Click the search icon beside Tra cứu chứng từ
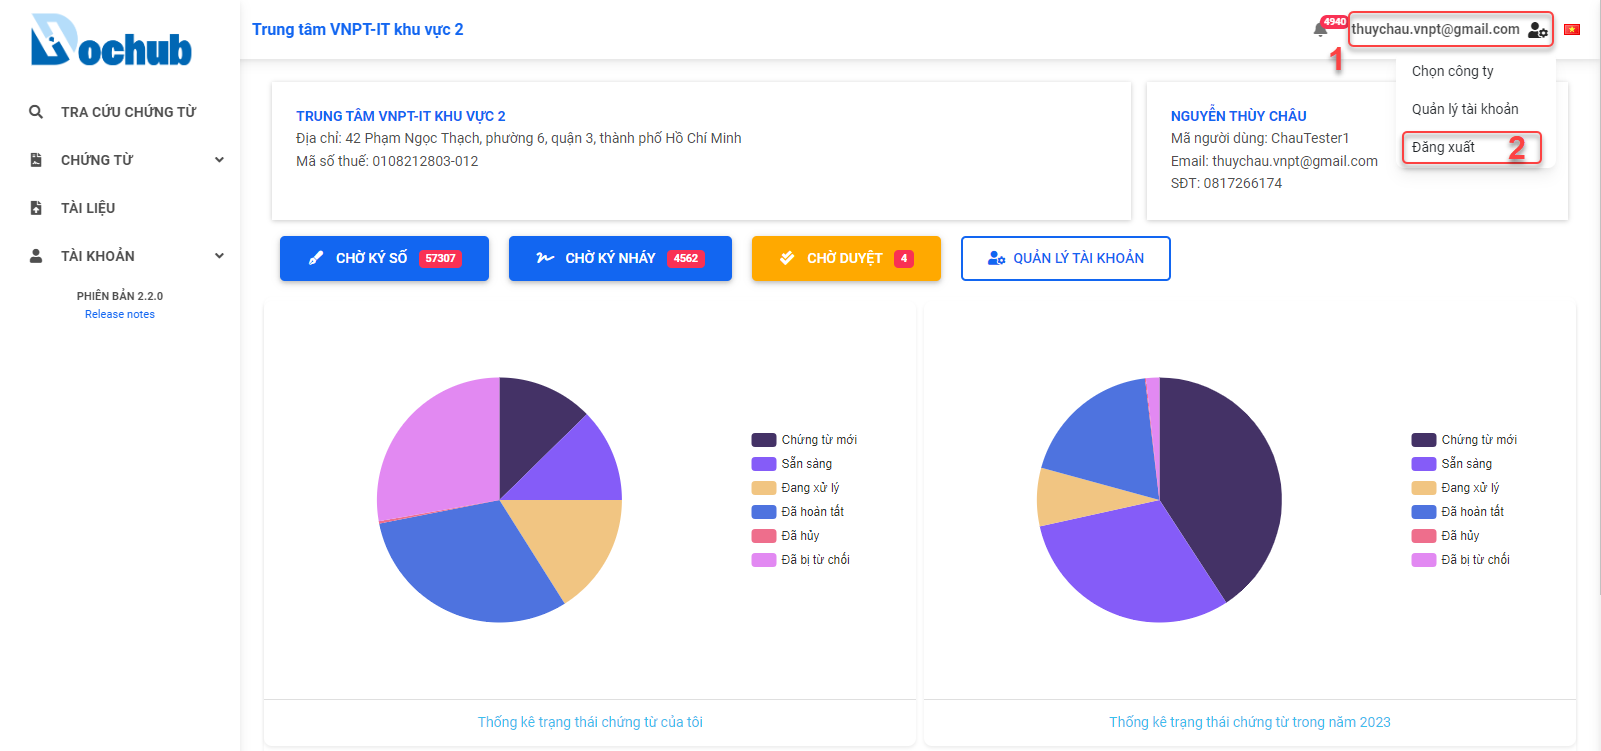This screenshot has width=1601, height=751. pyautogui.click(x=36, y=112)
